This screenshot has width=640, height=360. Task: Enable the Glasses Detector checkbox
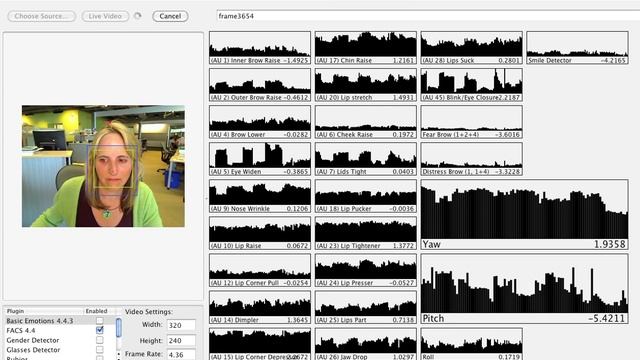click(100, 350)
